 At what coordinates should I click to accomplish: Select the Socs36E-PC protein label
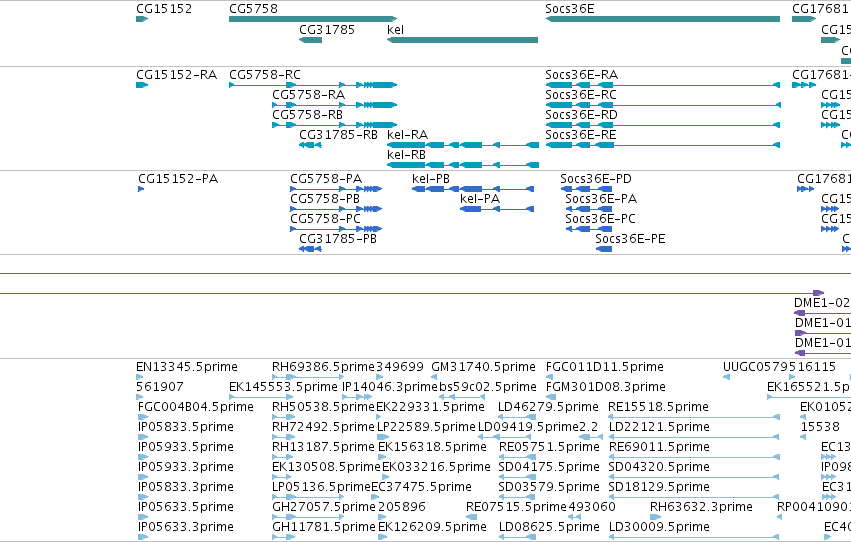(x=600, y=219)
